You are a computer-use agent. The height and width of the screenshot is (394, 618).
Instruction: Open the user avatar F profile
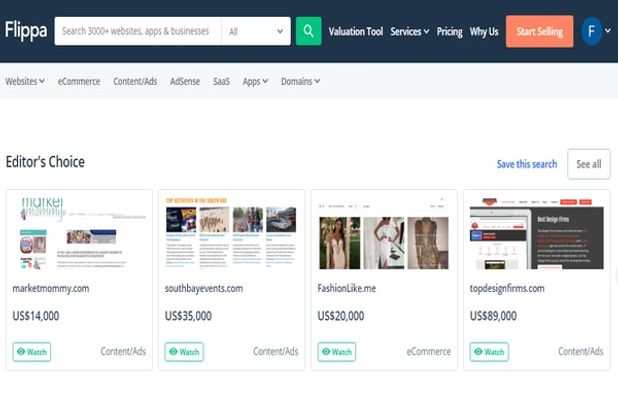pos(591,31)
